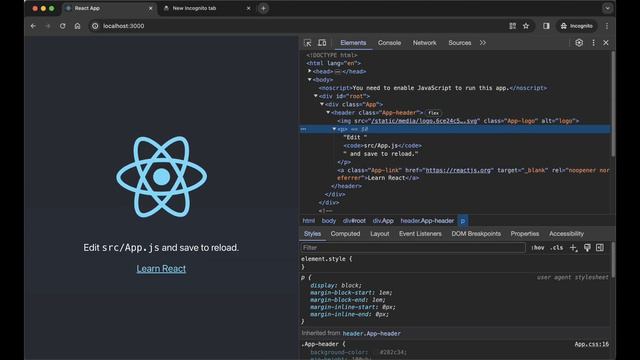Click the 'display: block;' declaration
This screenshot has width=640, height=360.
coord(336,285)
